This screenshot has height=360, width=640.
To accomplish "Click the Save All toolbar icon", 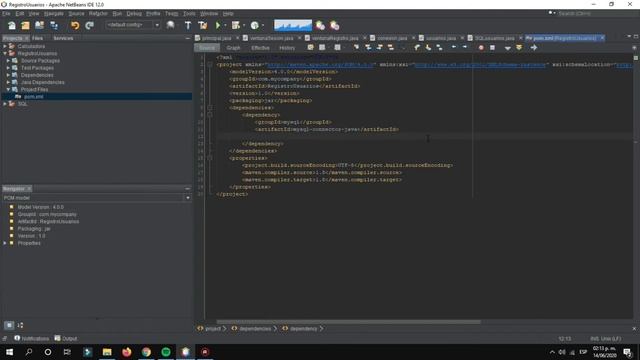I will (x=53, y=26).
